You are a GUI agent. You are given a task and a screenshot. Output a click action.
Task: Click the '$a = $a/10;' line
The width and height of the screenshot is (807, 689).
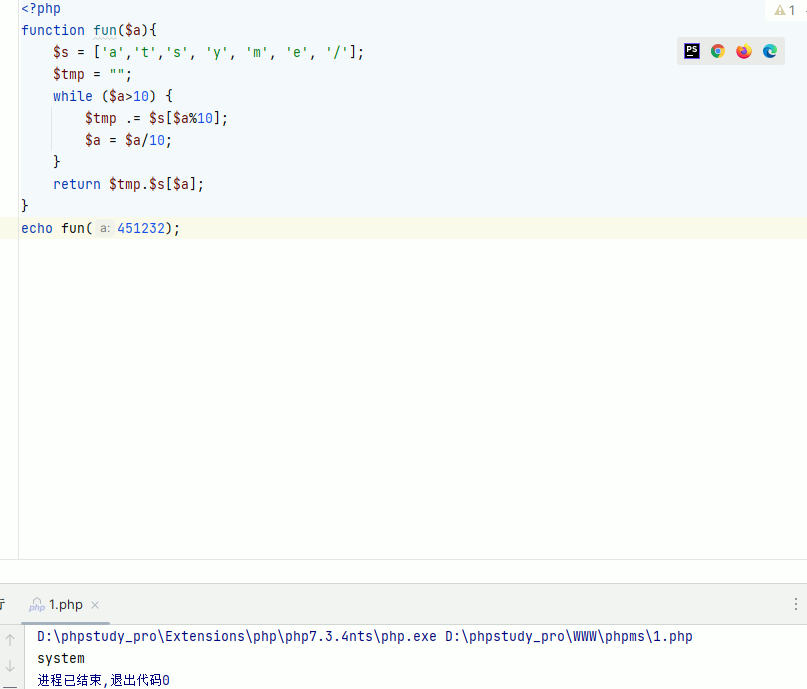pyautogui.click(x=128, y=140)
